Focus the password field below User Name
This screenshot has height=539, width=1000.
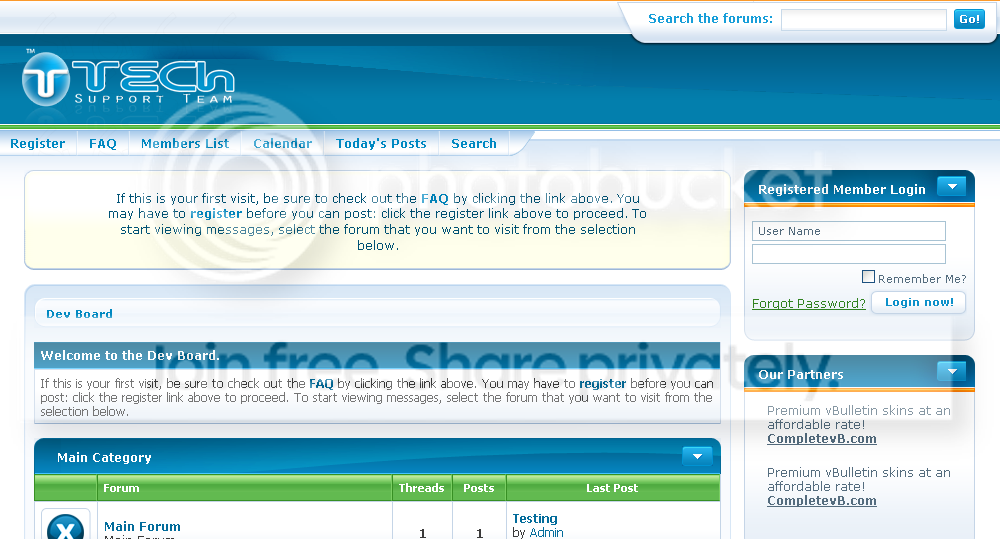click(849, 254)
